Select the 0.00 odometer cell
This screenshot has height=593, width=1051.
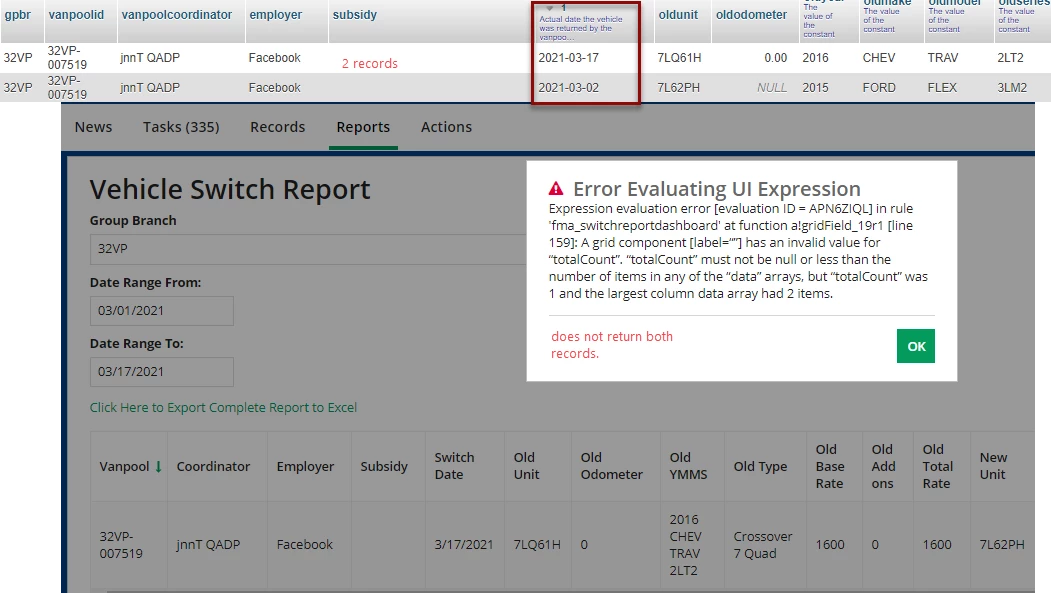click(x=776, y=58)
